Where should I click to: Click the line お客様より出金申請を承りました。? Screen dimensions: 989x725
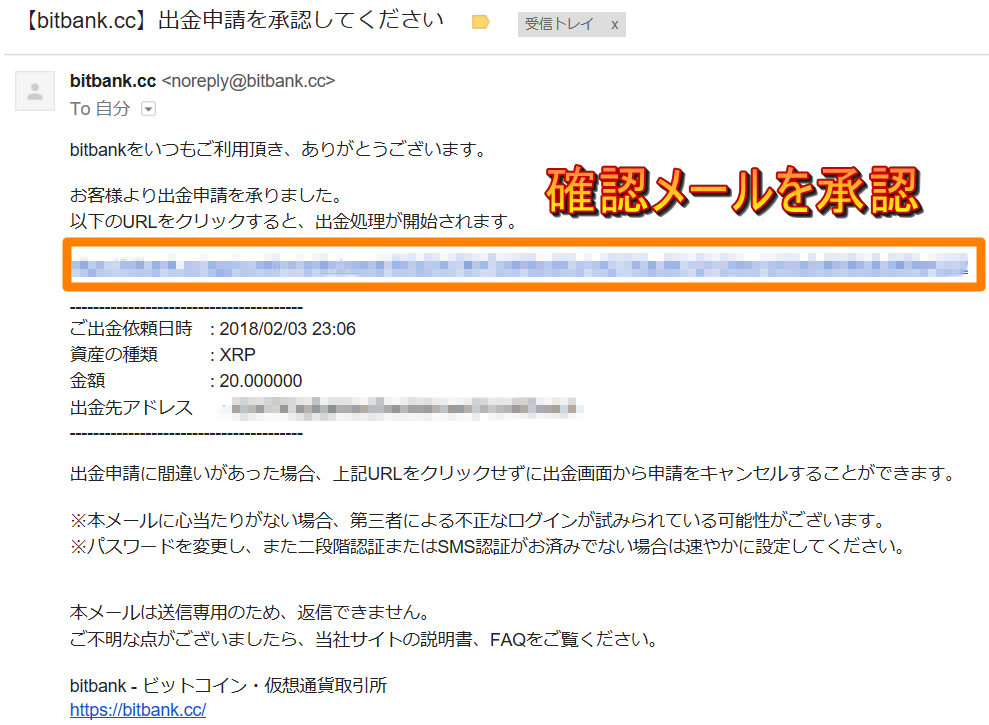coord(206,196)
